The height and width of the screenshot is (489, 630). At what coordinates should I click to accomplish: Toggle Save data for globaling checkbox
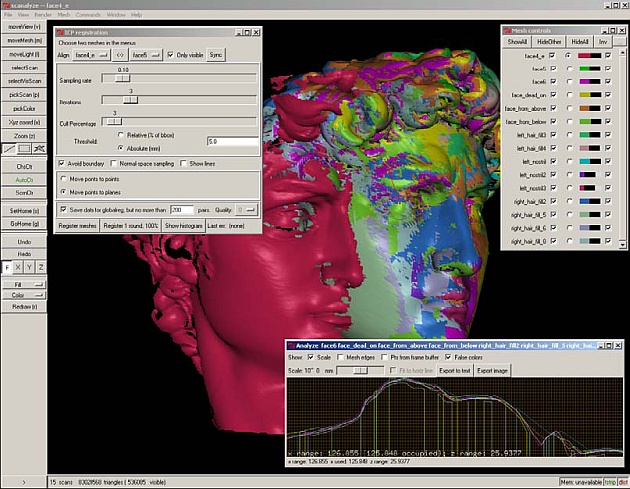63,209
